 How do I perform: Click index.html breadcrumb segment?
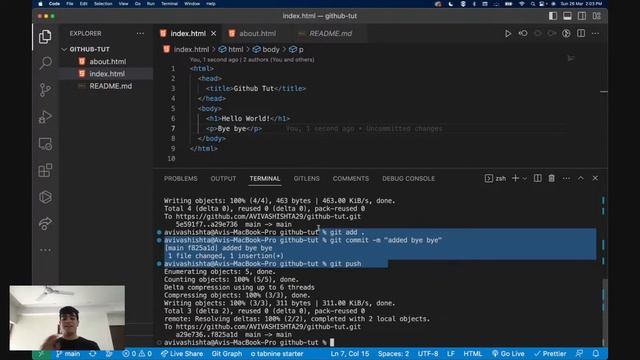pos(187,49)
